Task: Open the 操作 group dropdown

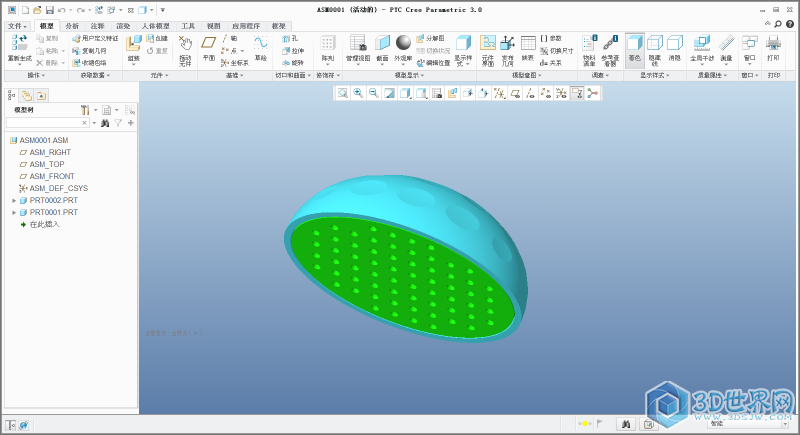Action: pos(36,75)
